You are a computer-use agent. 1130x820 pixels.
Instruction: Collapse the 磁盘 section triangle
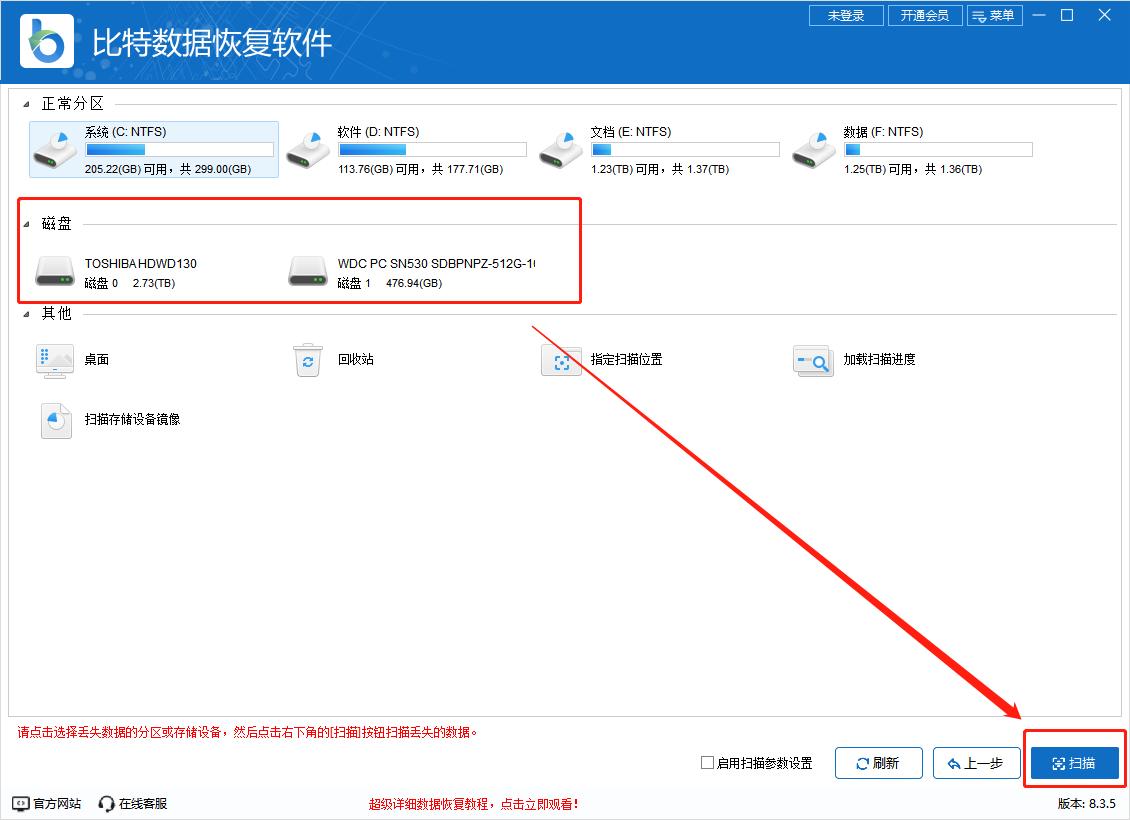(x=27, y=224)
